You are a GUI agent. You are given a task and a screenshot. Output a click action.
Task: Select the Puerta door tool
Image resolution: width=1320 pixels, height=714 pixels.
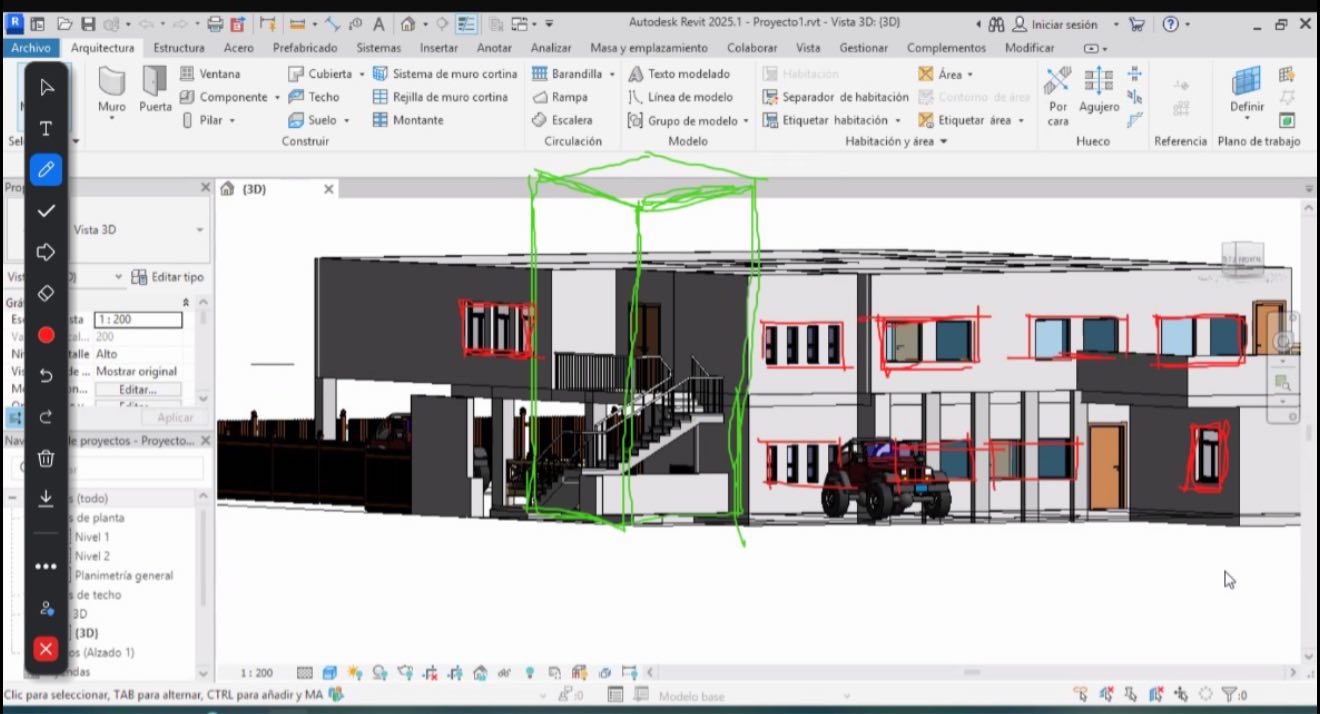[x=155, y=90]
